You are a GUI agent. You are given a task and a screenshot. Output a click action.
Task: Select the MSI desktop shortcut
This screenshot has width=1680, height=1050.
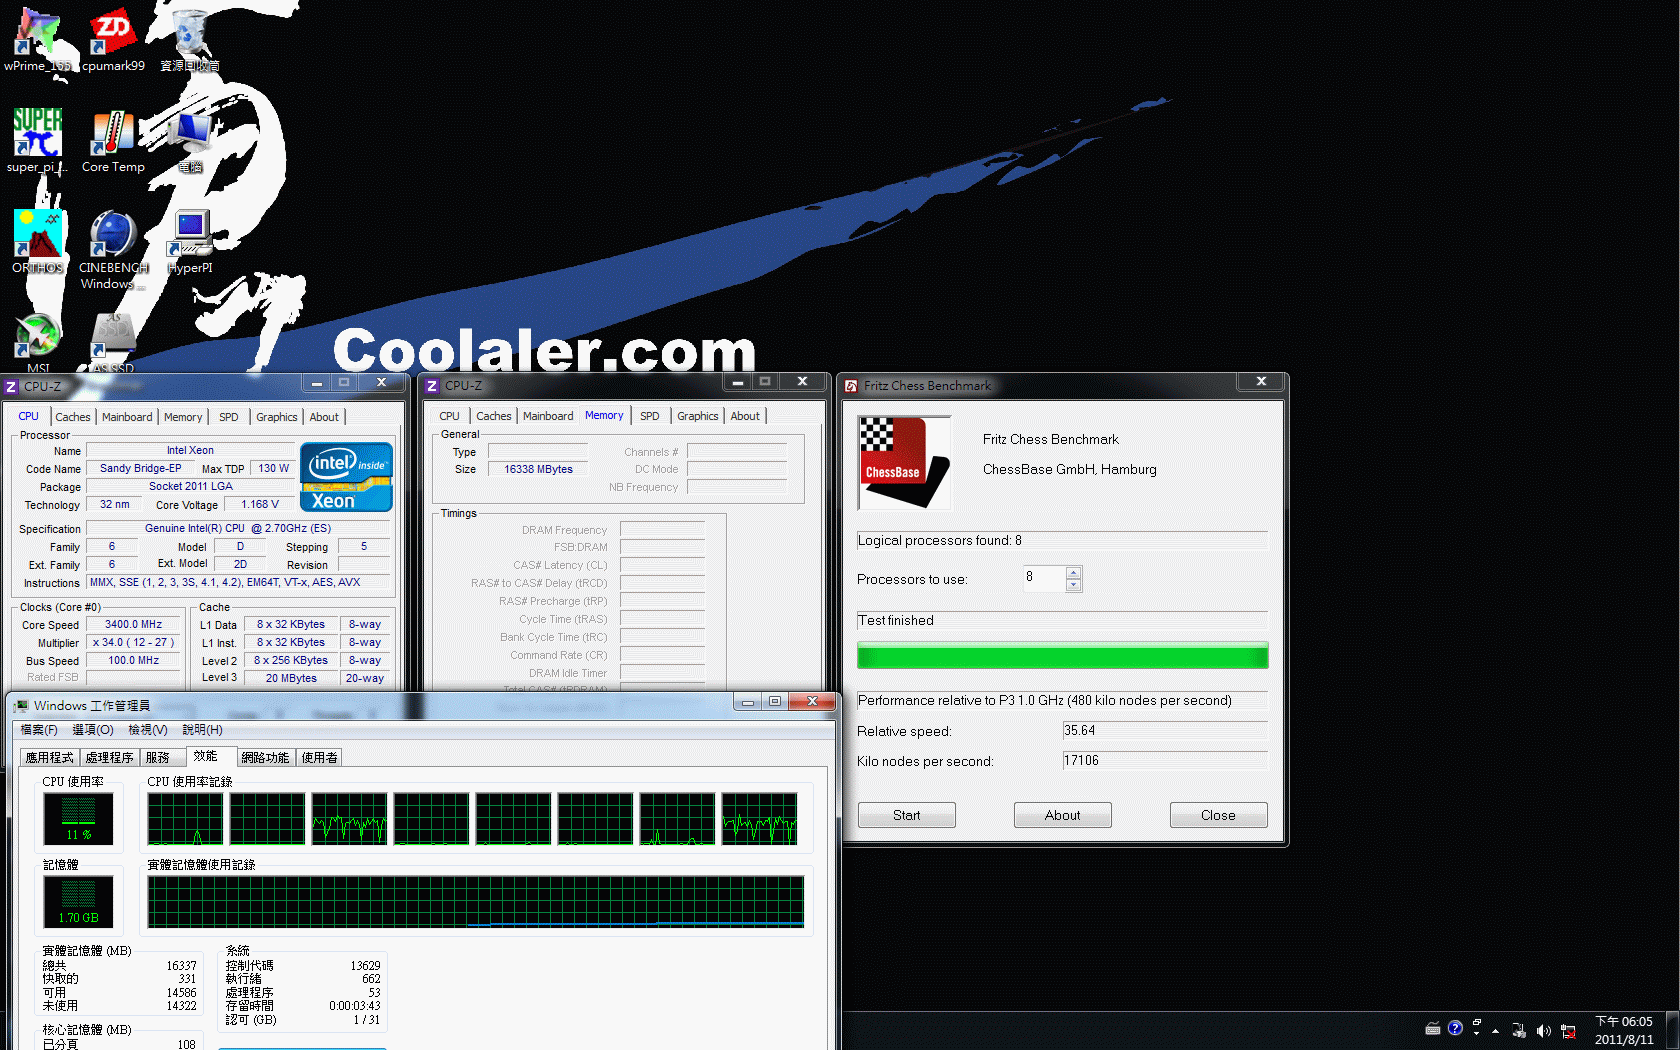tap(37, 343)
